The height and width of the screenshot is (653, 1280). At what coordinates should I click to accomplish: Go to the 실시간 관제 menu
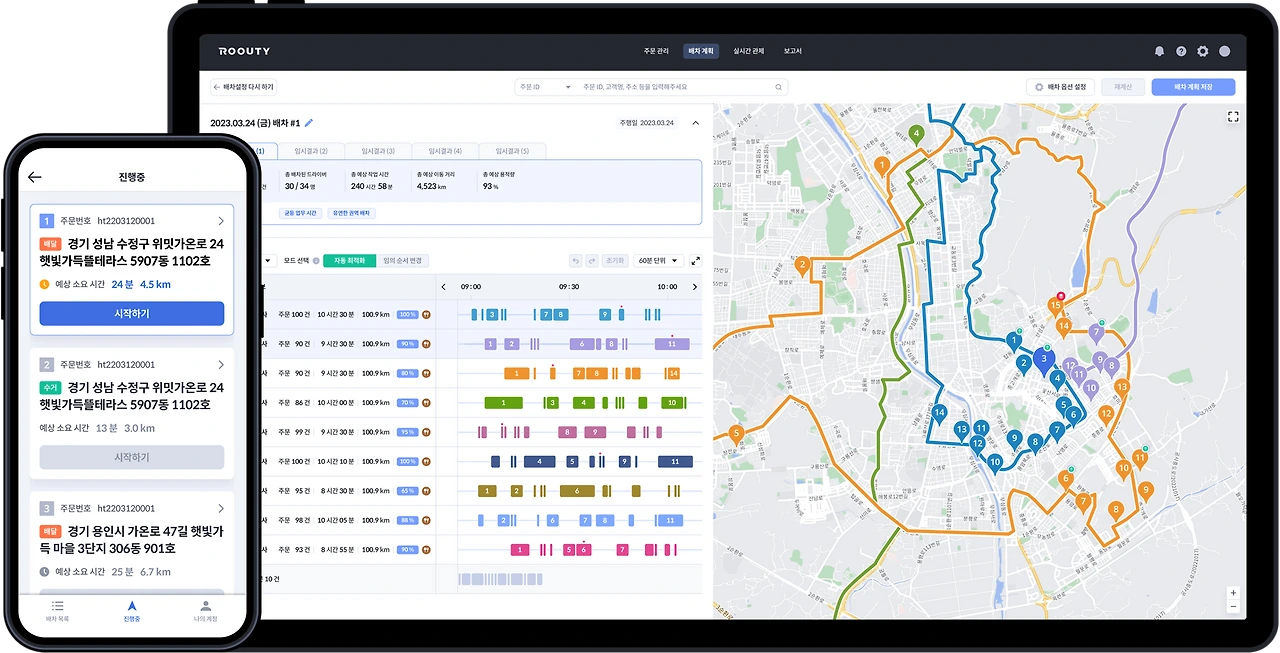pos(749,51)
